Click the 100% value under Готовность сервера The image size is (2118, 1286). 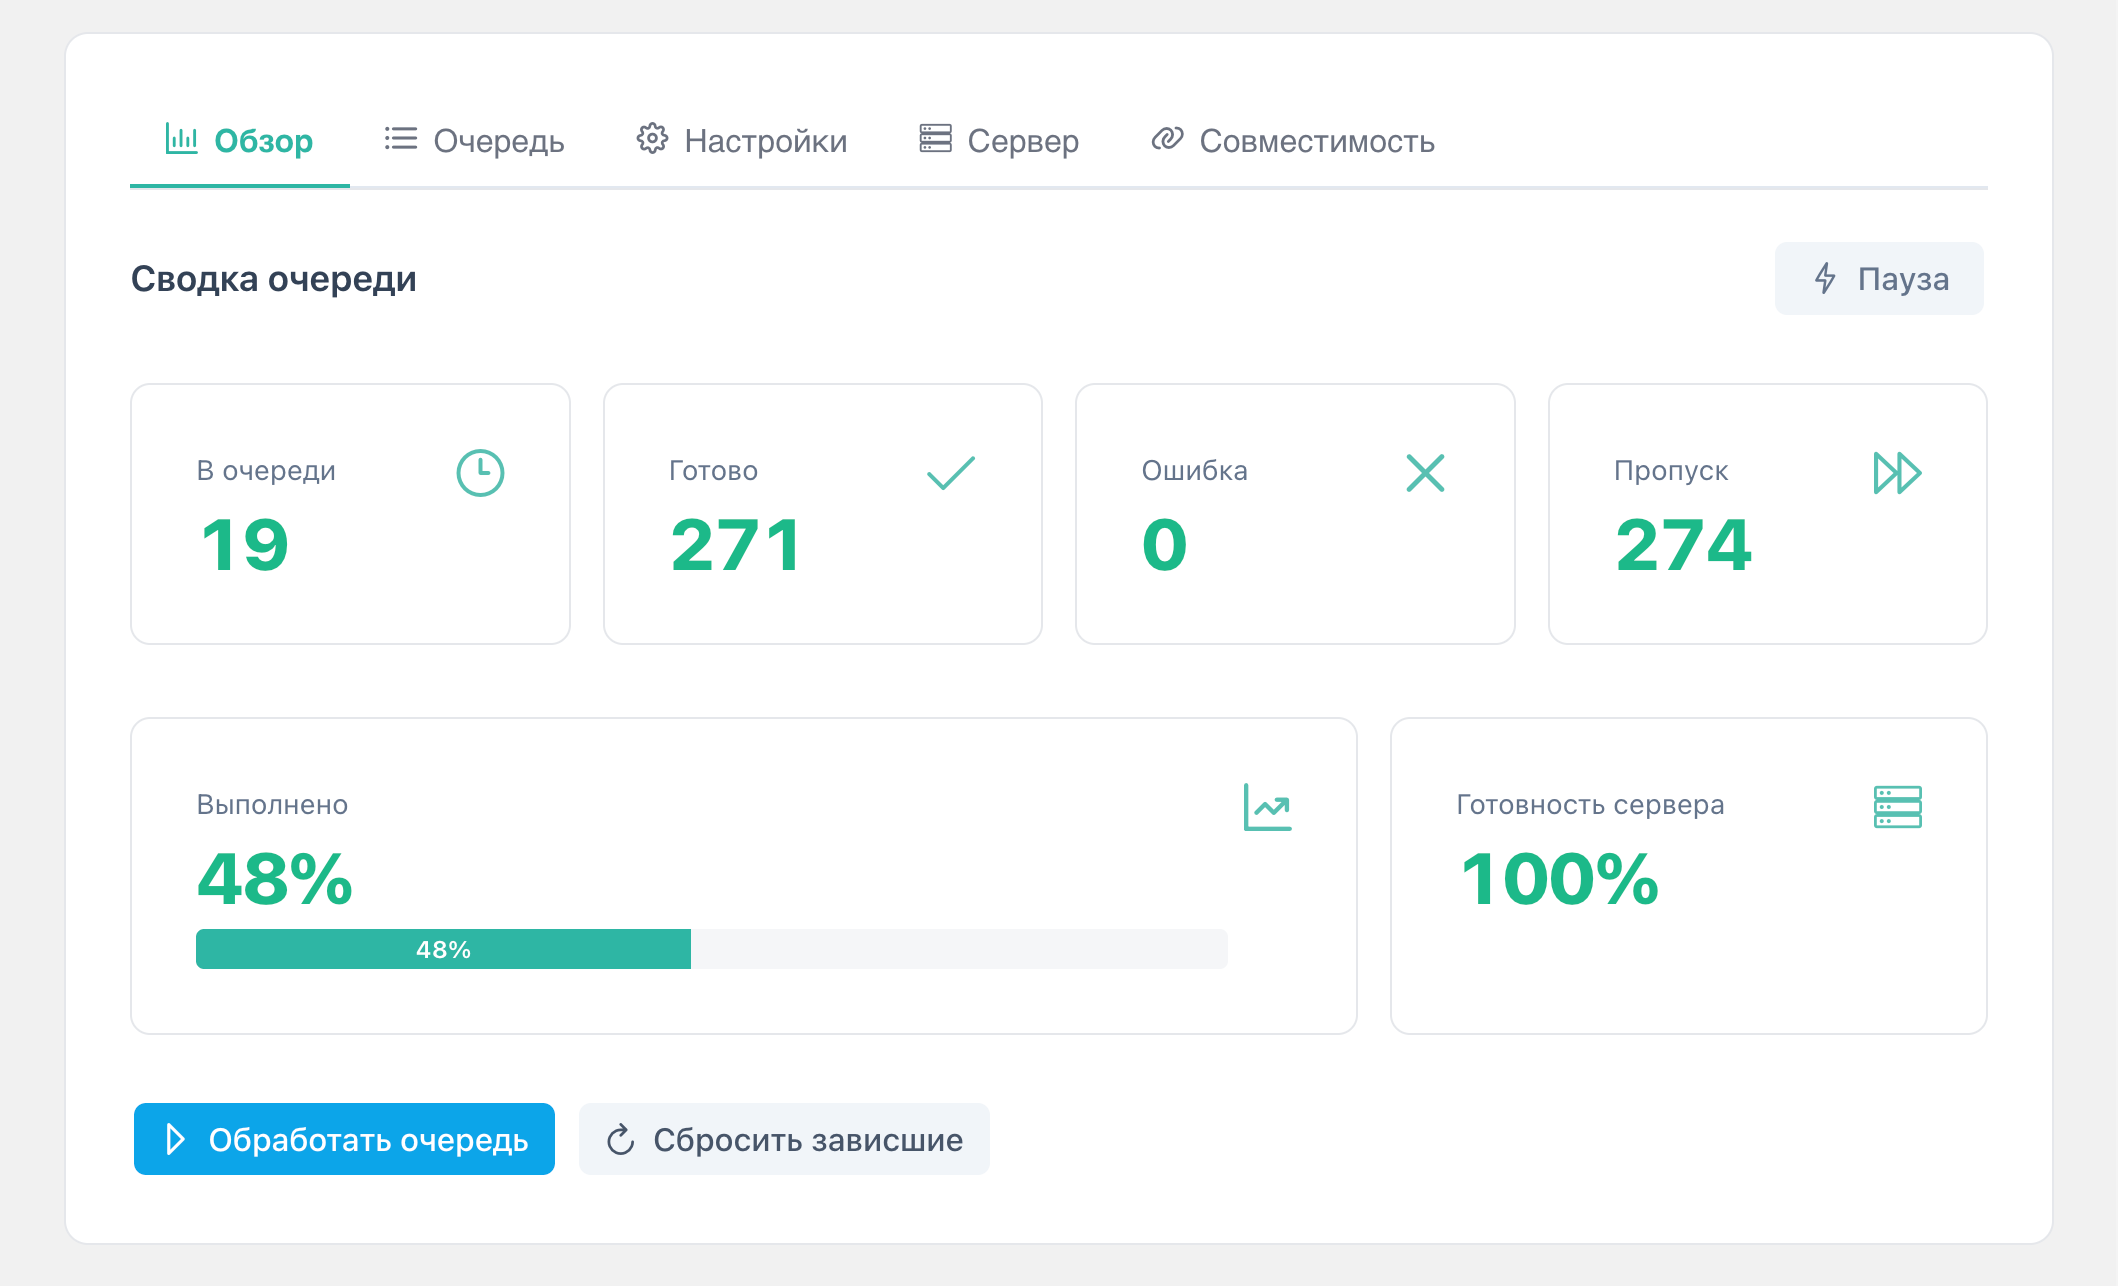tap(1560, 880)
